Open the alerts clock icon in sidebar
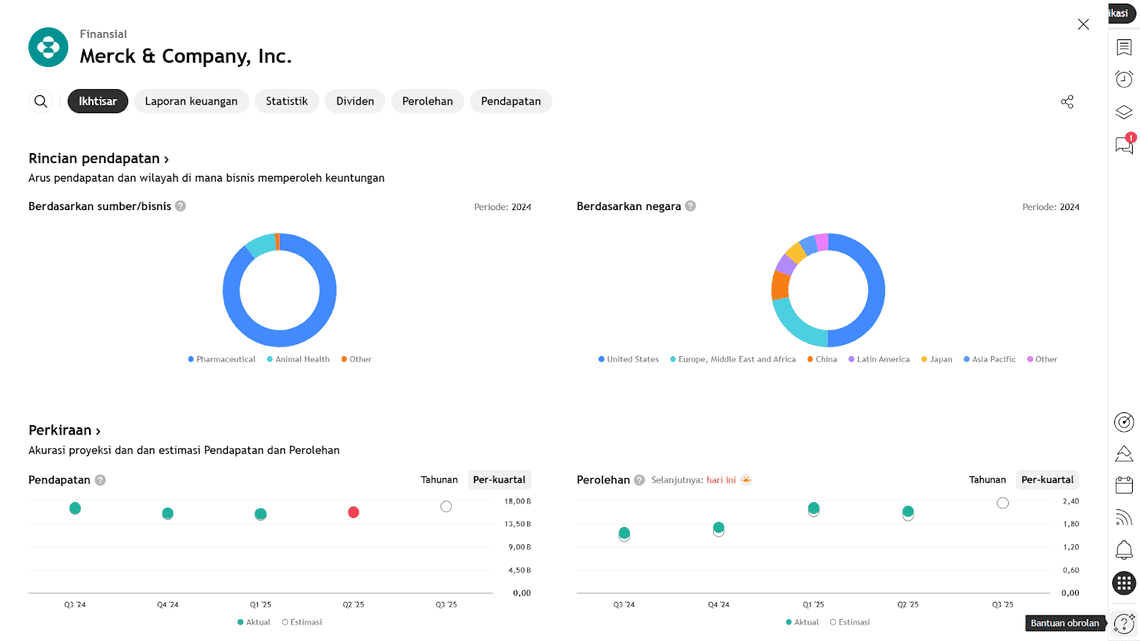 [x=1124, y=79]
